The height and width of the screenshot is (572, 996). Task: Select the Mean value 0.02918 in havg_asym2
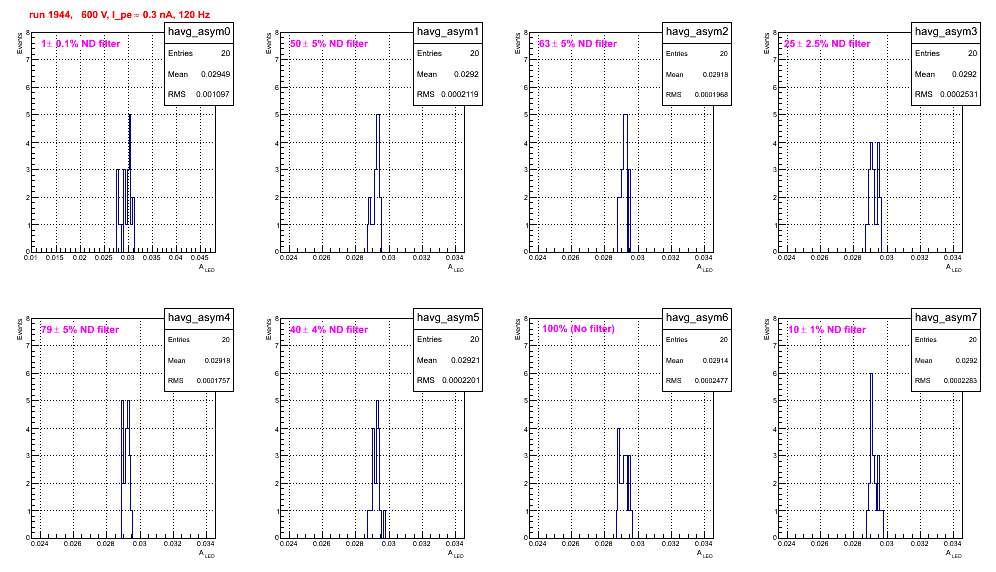[x=715, y=74]
